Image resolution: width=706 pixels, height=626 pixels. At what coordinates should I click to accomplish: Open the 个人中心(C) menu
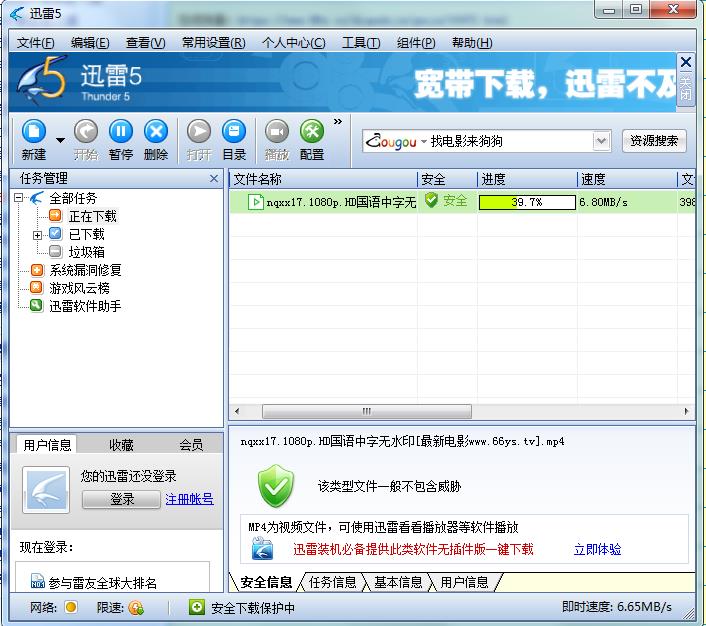pos(294,43)
